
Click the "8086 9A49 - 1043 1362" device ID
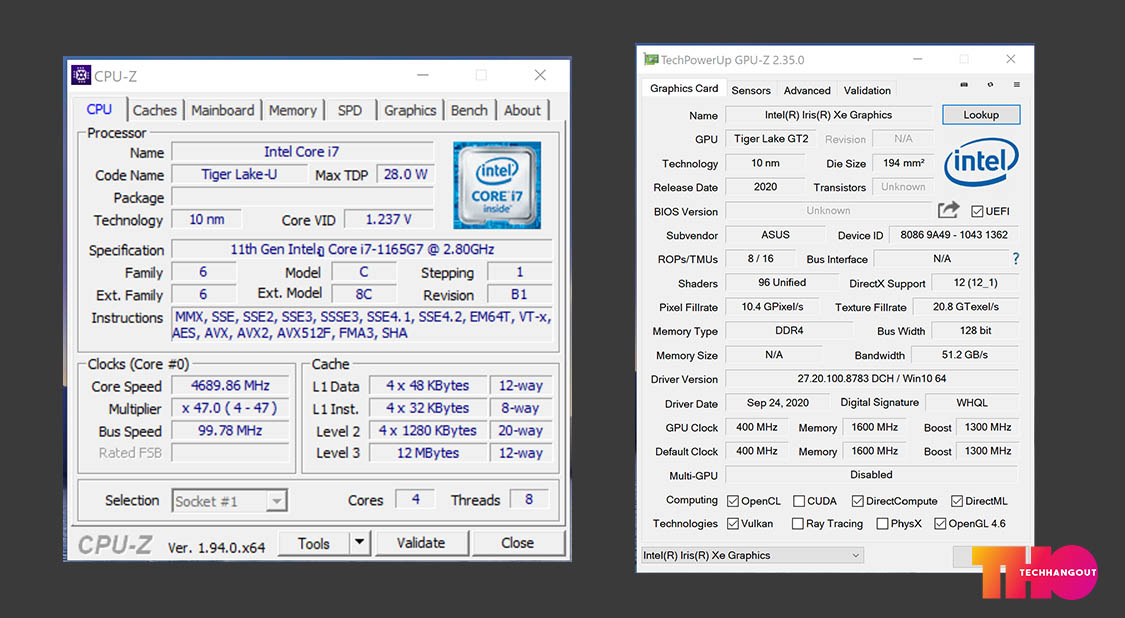tap(954, 235)
